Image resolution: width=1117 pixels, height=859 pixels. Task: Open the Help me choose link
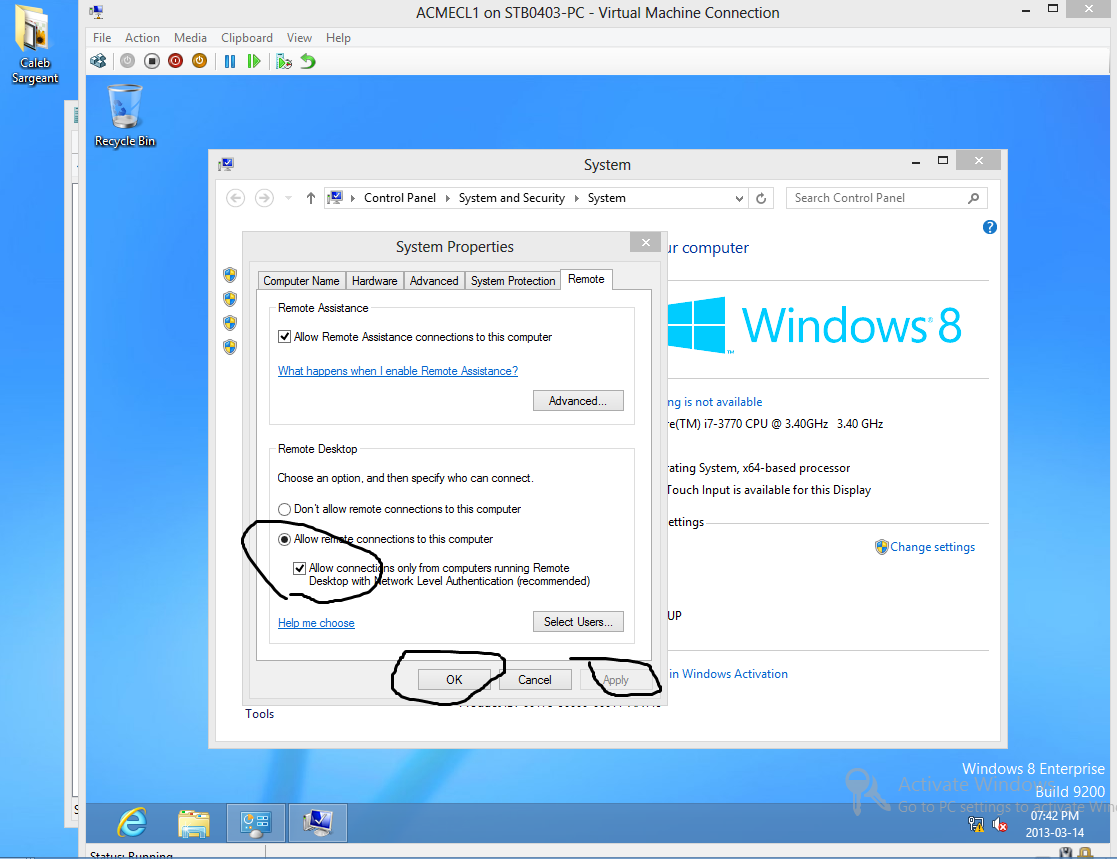316,623
